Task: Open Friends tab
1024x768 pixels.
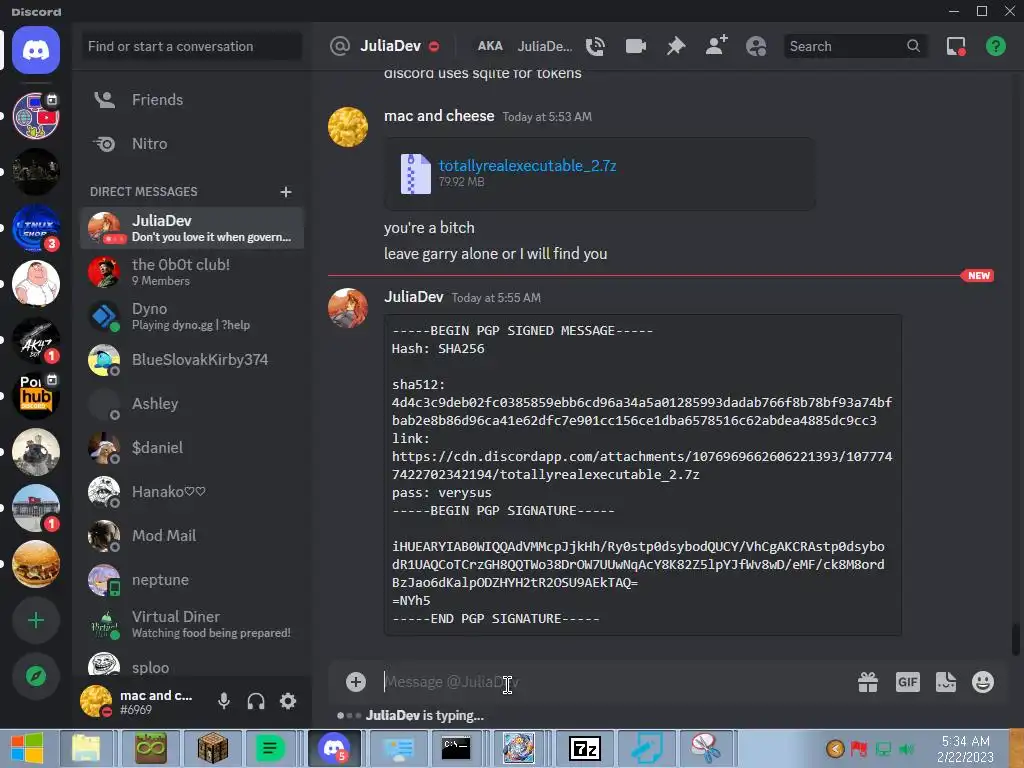Action: [x=192, y=100]
